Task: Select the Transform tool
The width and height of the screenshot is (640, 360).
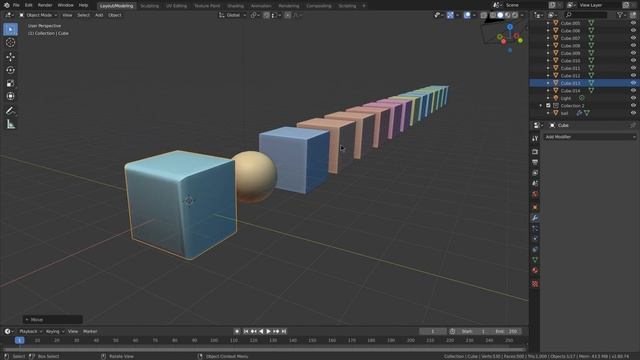Action: [11, 96]
